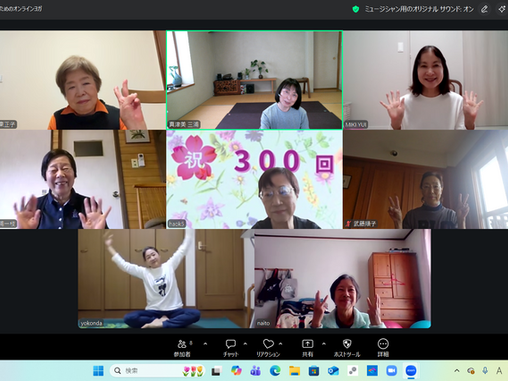Open the Zoom camera icon in taskbar
The image size is (508, 381).
click(392, 371)
